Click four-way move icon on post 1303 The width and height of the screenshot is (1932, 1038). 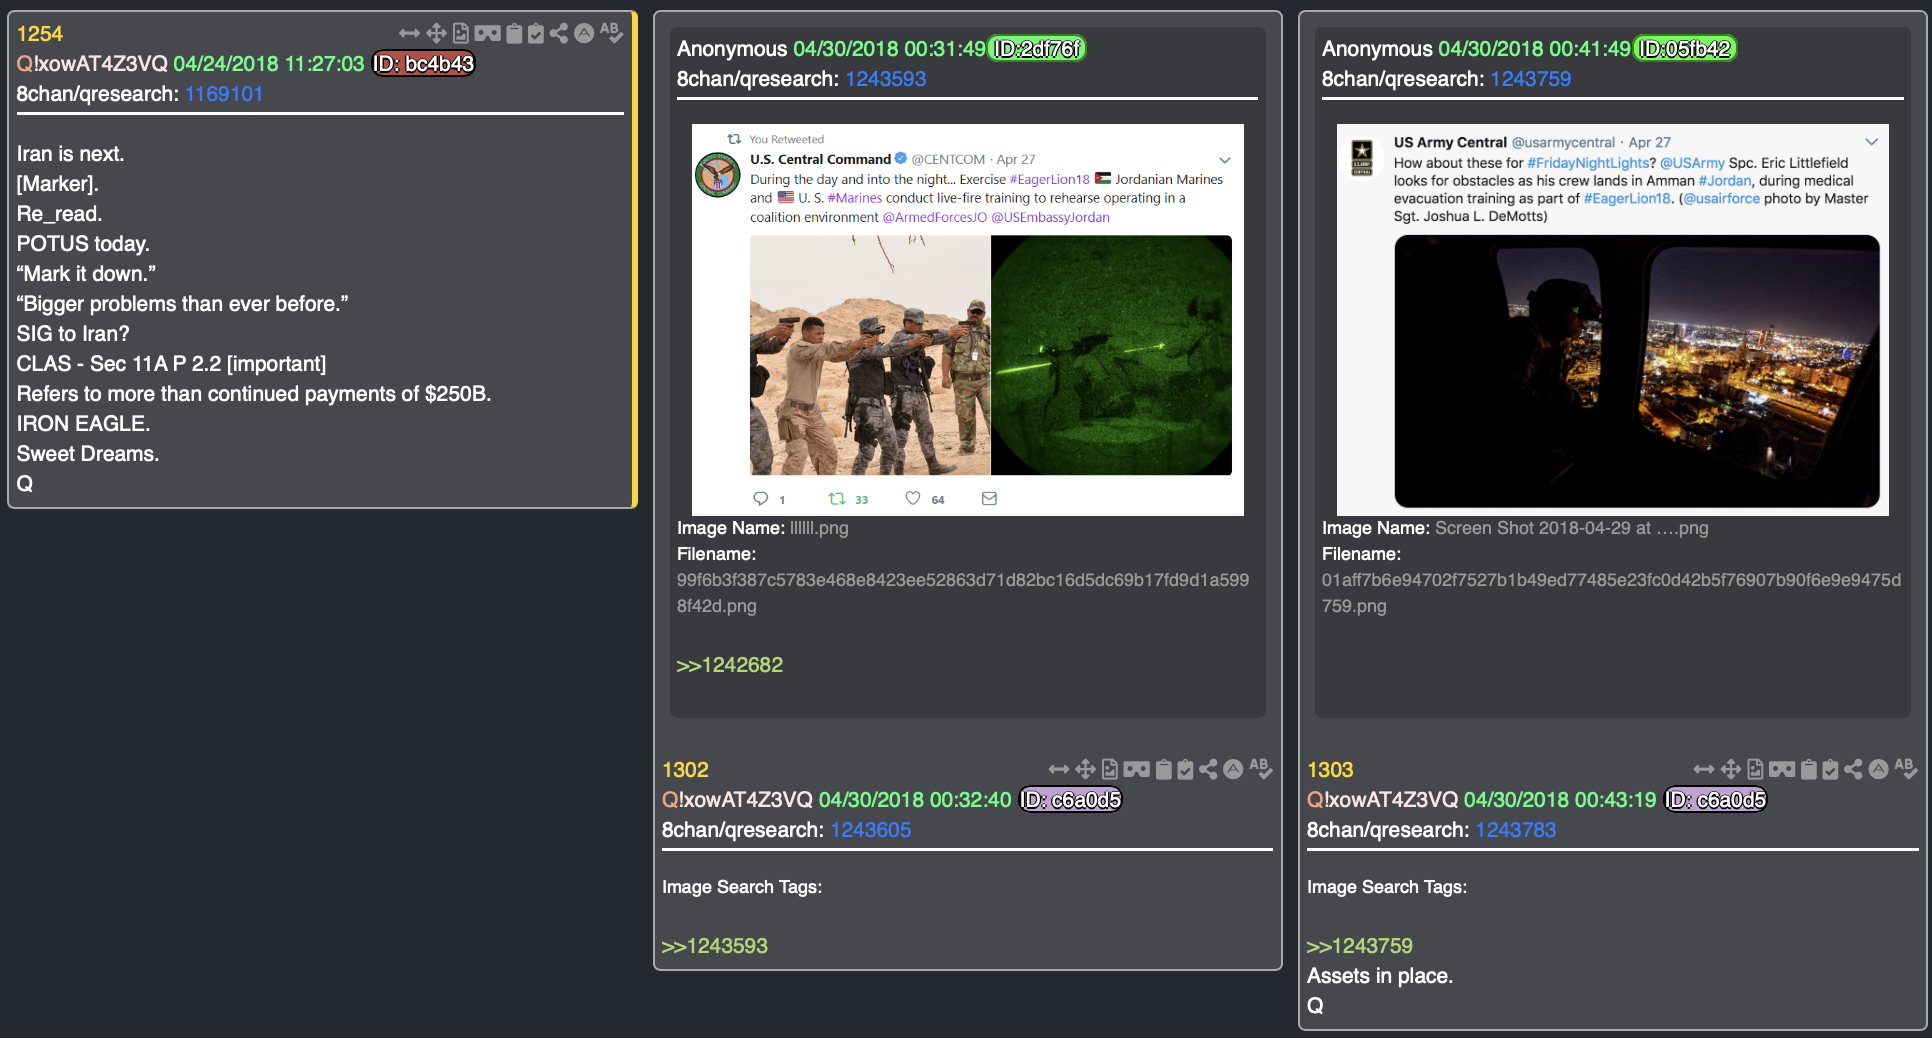click(1730, 769)
